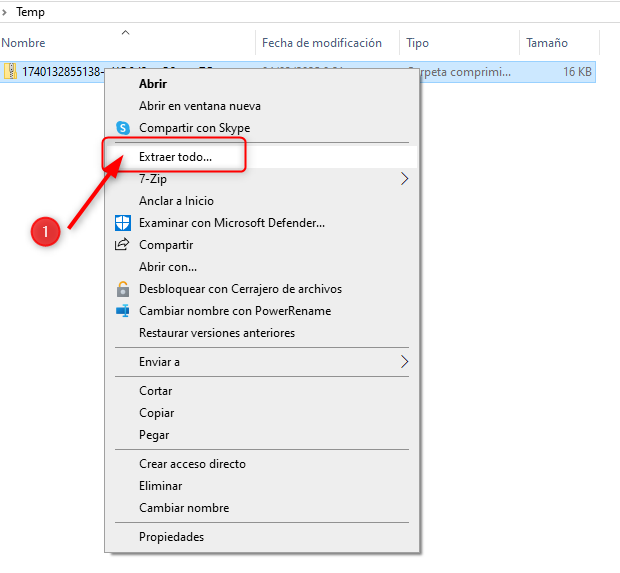
Task: Select Eliminar from the context menu
Action: pyautogui.click(x=161, y=486)
